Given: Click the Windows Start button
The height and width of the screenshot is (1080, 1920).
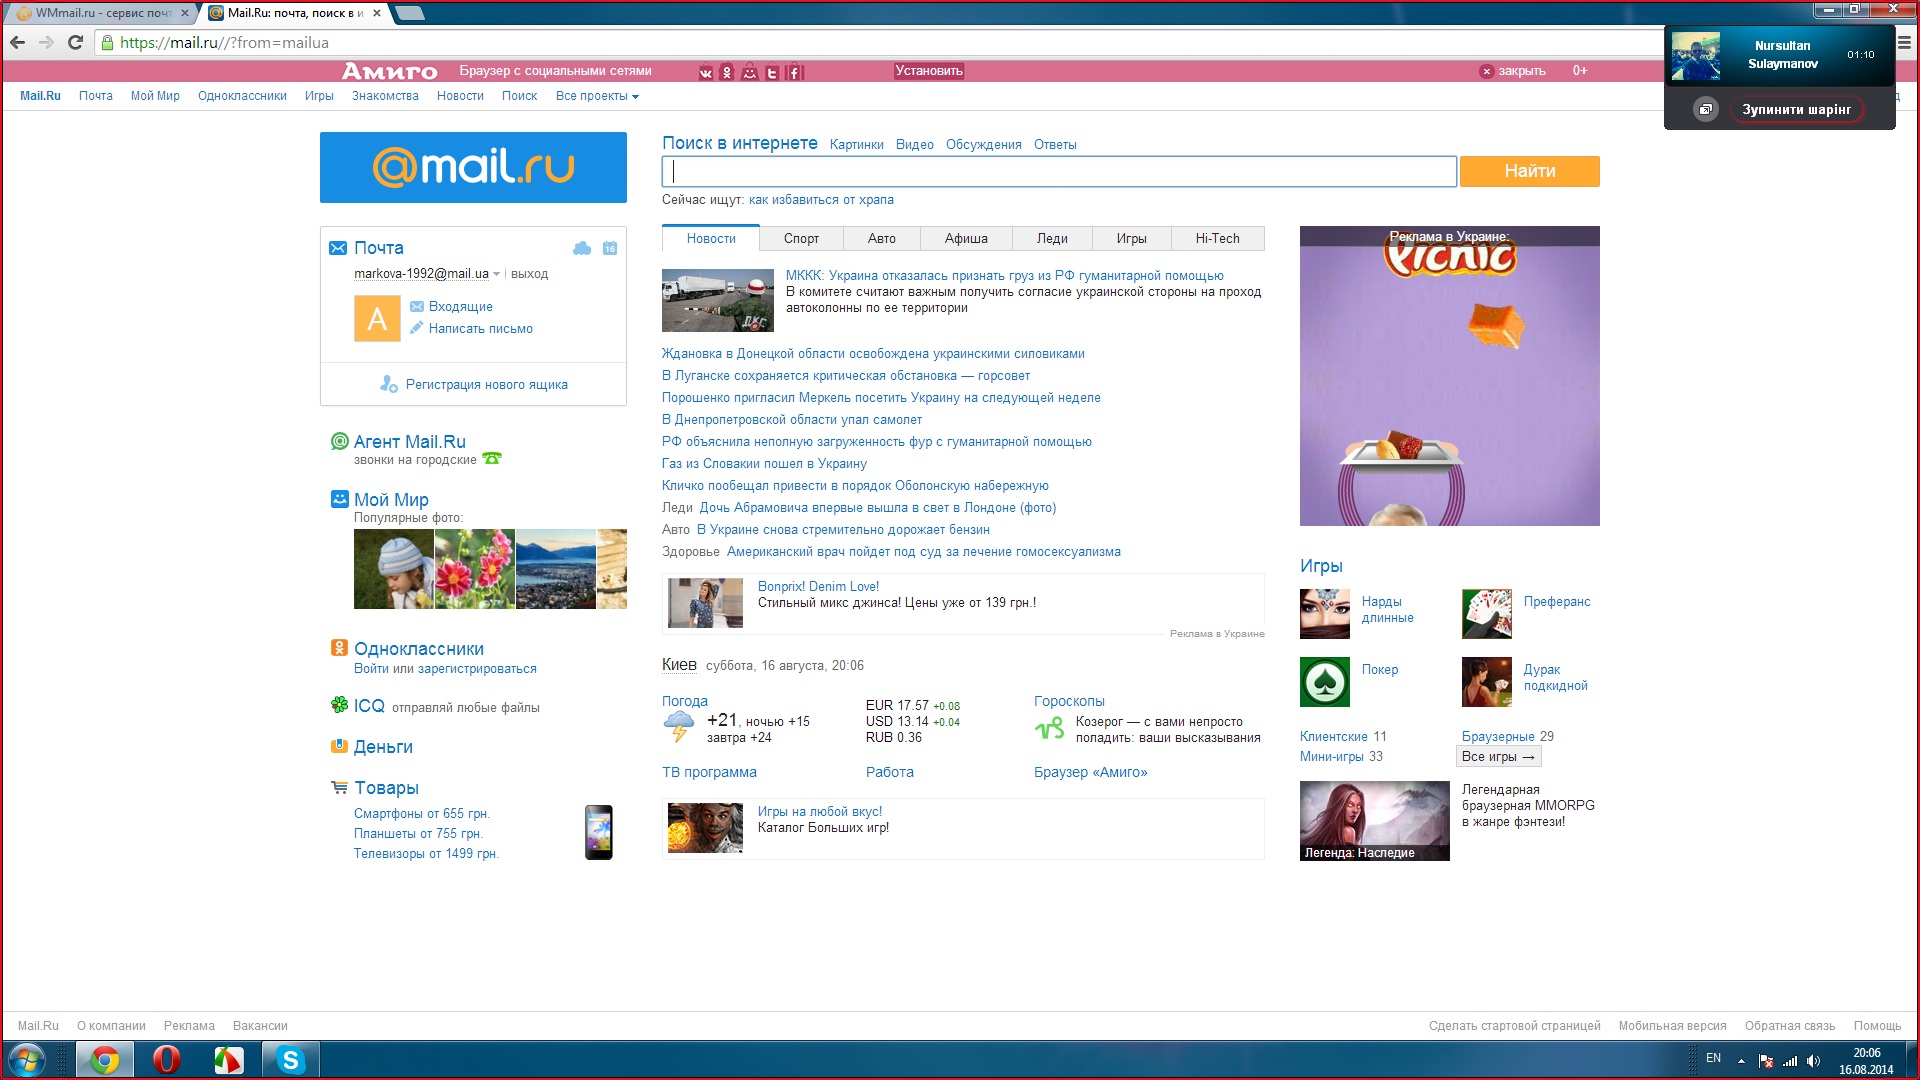Looking at the screenshot, I should (x=27, y=1060).
